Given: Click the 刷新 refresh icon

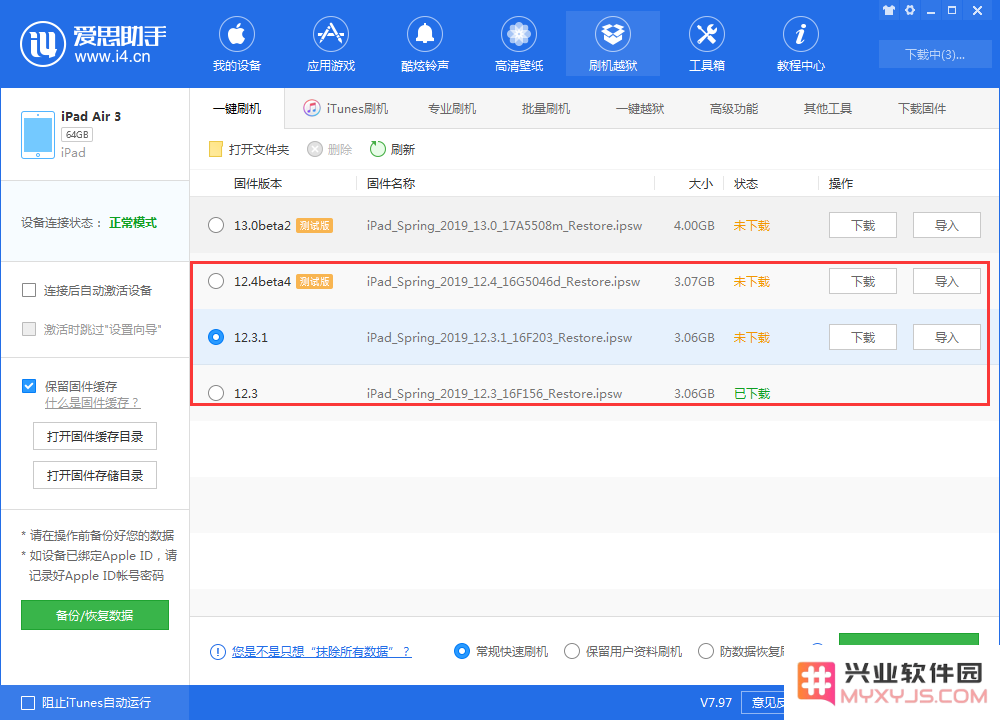Looking at the screenshot, I should [378, 149].
